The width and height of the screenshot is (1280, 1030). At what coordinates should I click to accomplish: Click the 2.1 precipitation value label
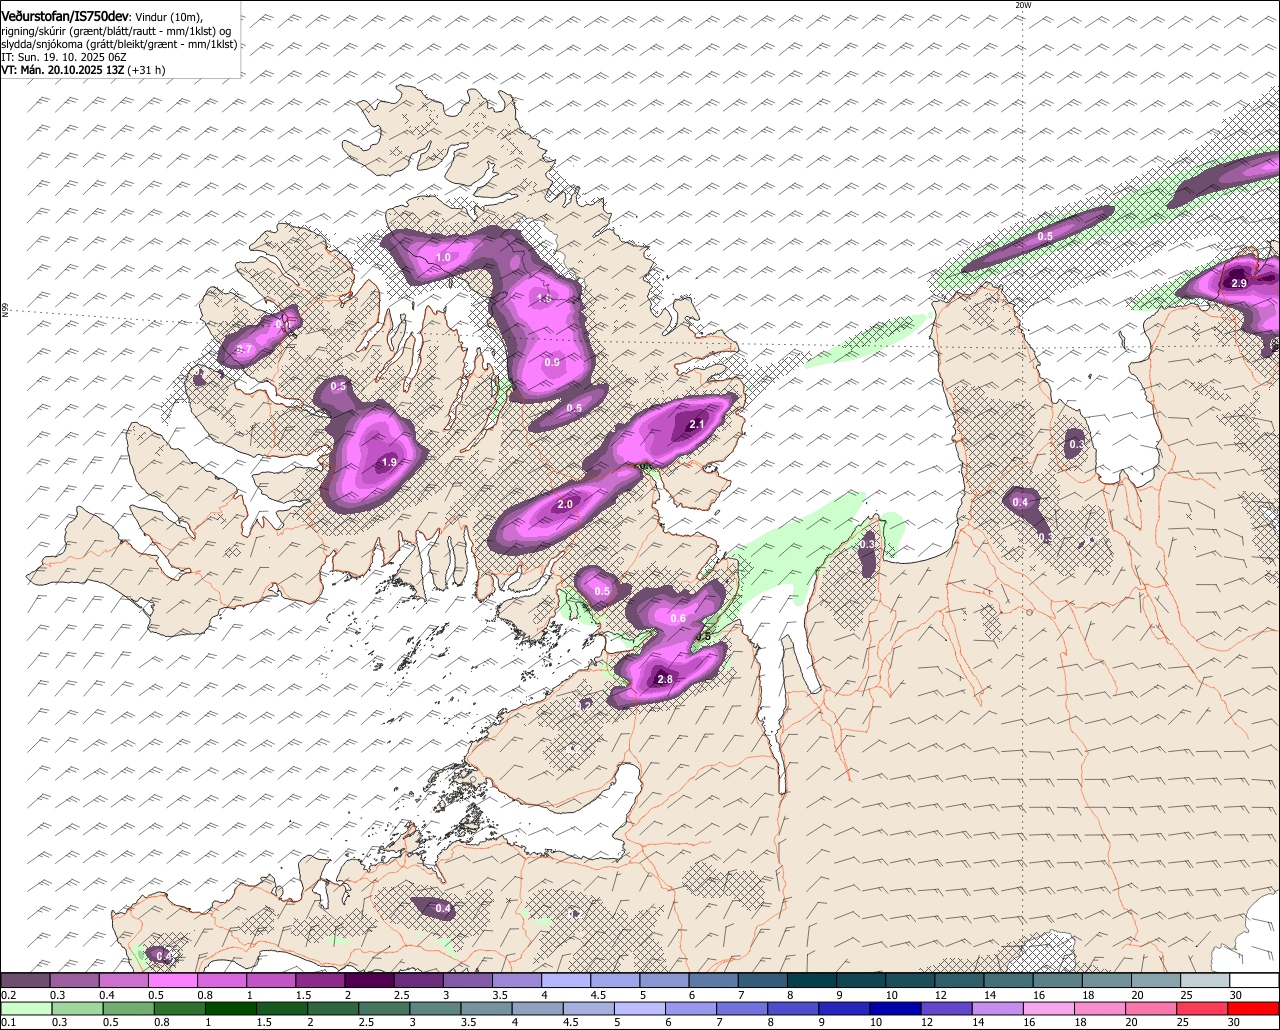click(x=697, y=425)
